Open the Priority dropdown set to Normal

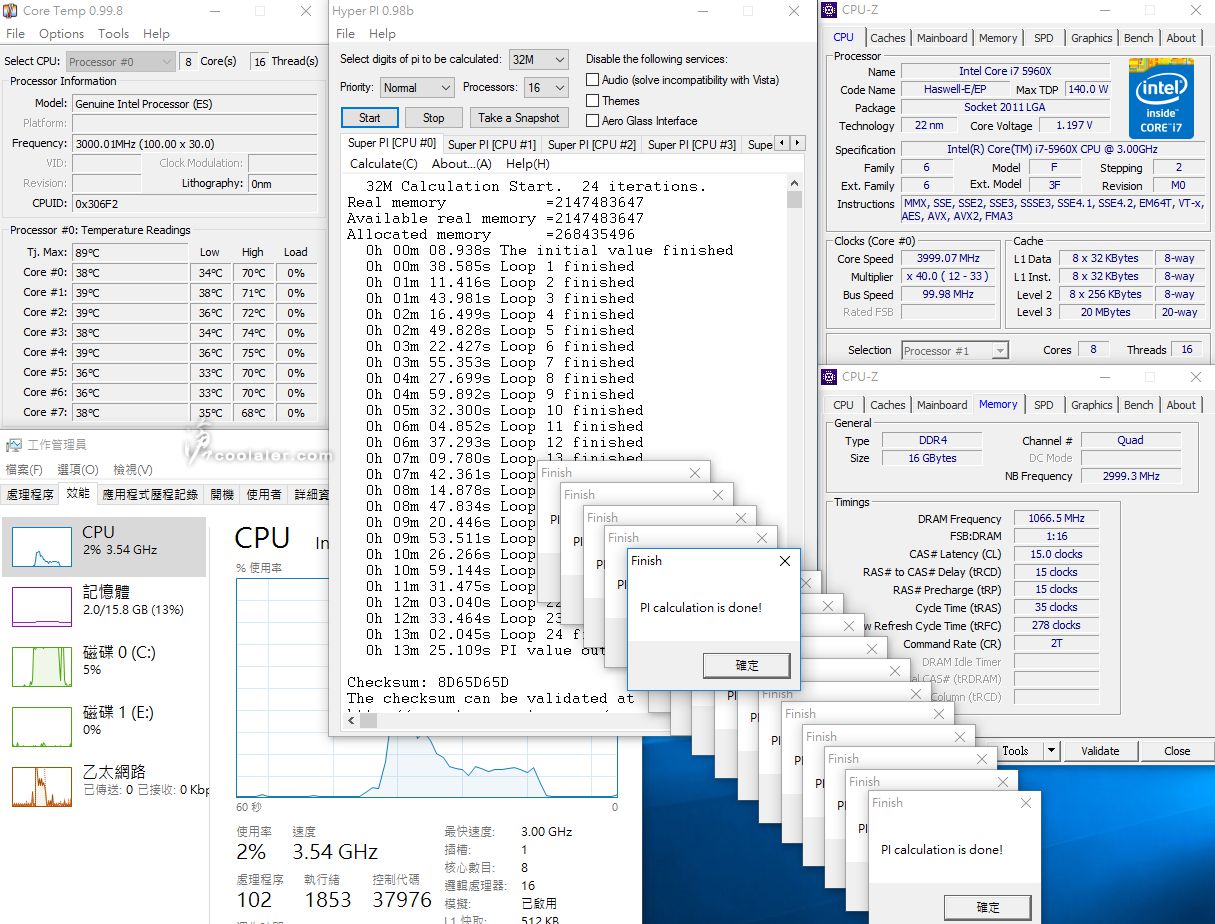tap(416, 88)
